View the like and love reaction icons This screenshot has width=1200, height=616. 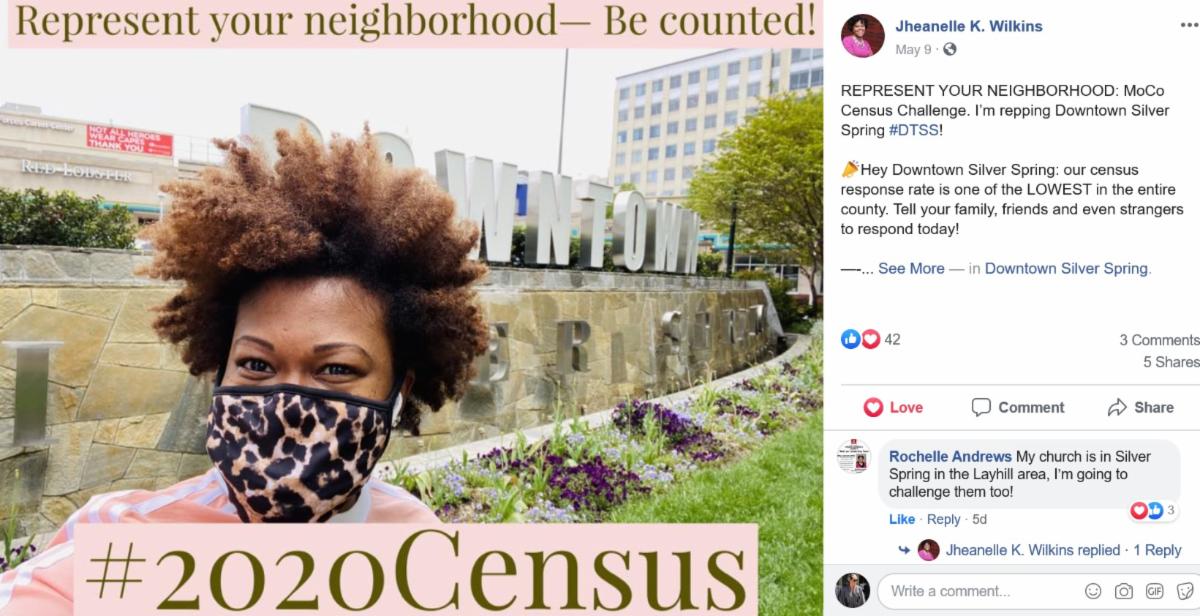(x=860, y=339)
